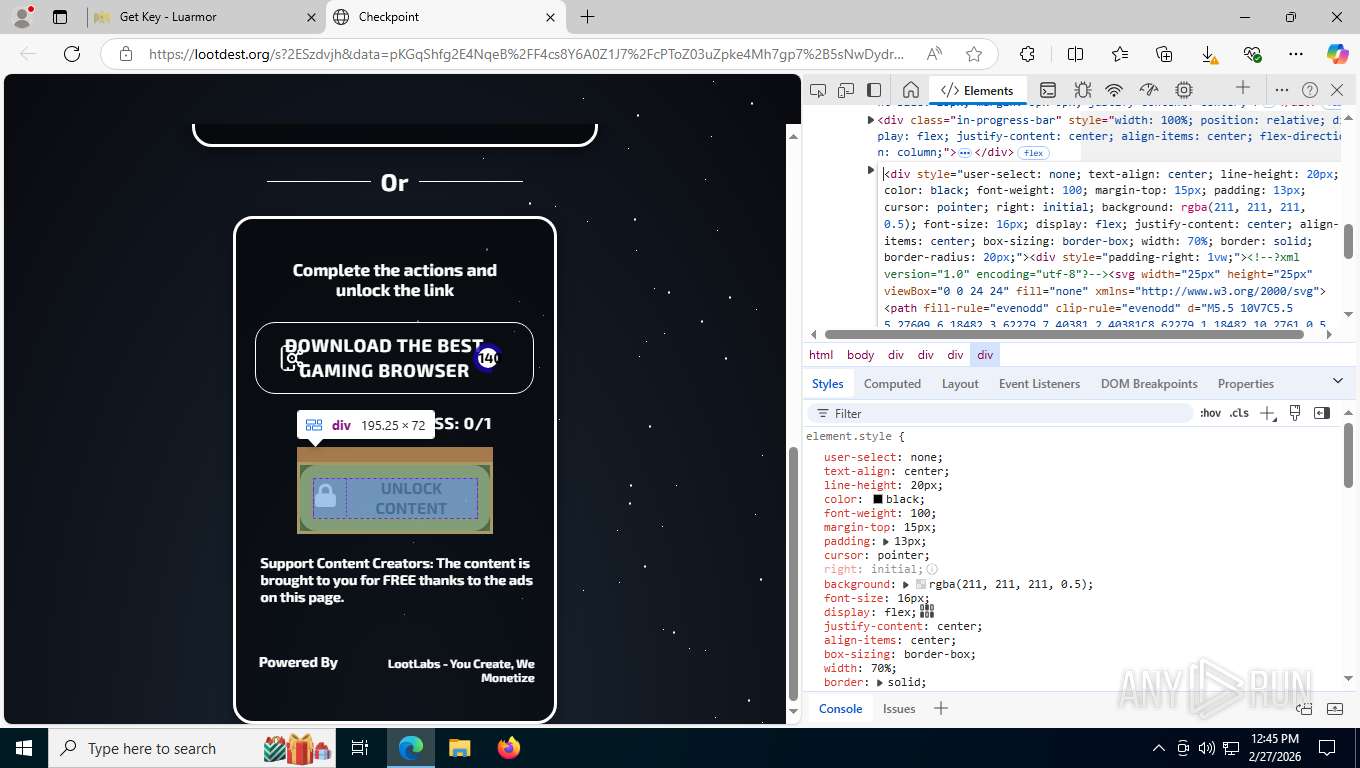Switch to the Computed tab
This screenshot has height=768, width=1360.
tap(892, 383)
